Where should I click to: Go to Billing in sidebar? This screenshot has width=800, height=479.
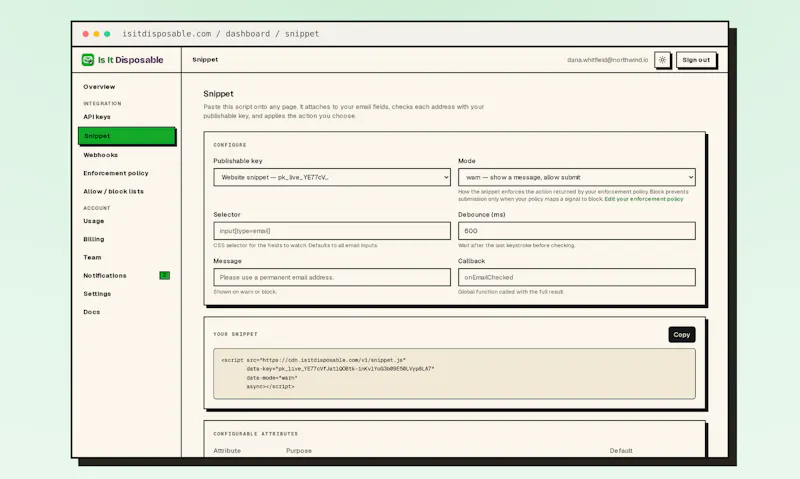[94, 239]
